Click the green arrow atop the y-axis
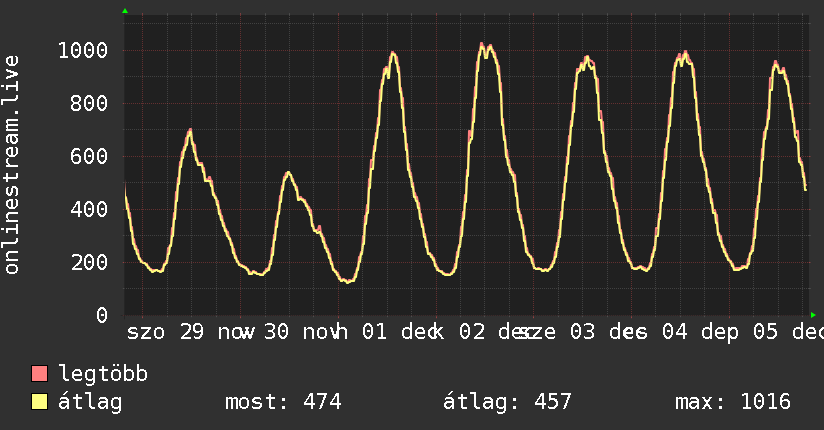824x430 pixels. tap(125, 11)
